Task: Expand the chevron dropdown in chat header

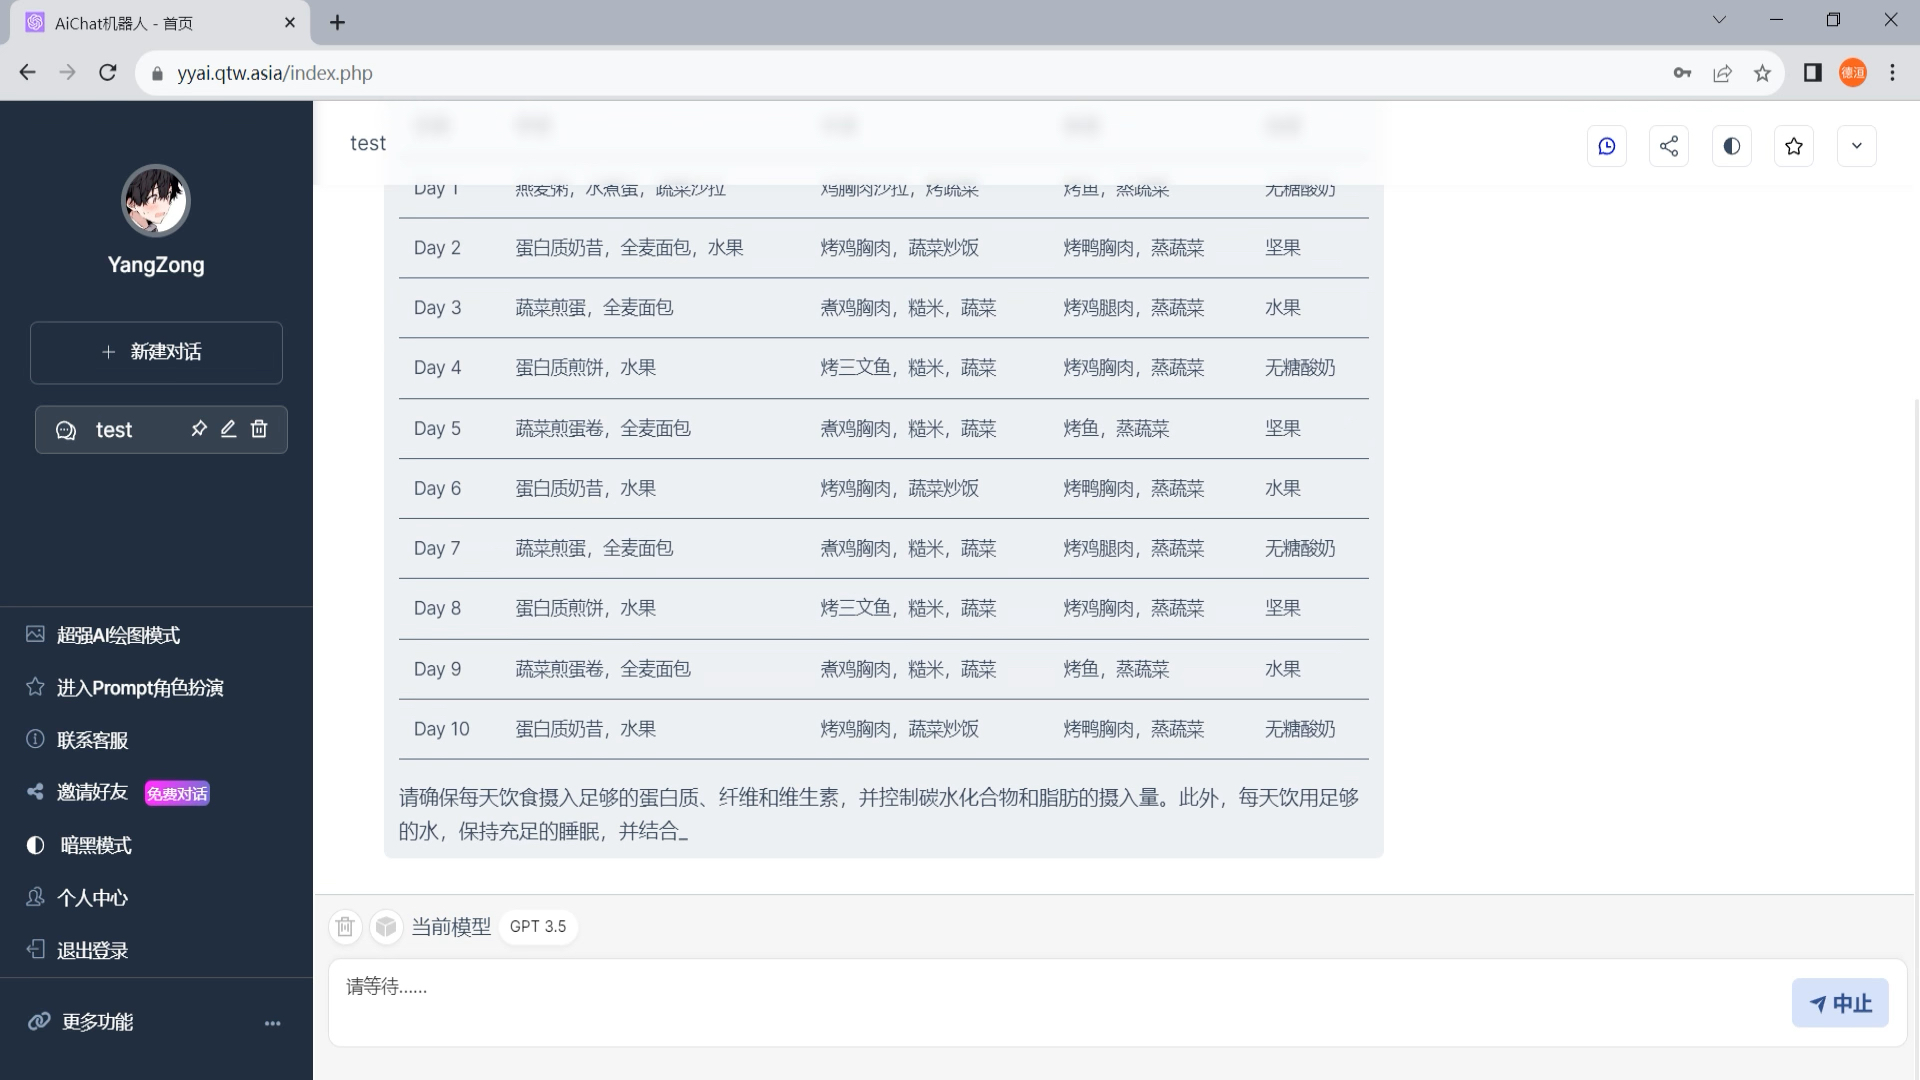Action: click(1856, 146)
